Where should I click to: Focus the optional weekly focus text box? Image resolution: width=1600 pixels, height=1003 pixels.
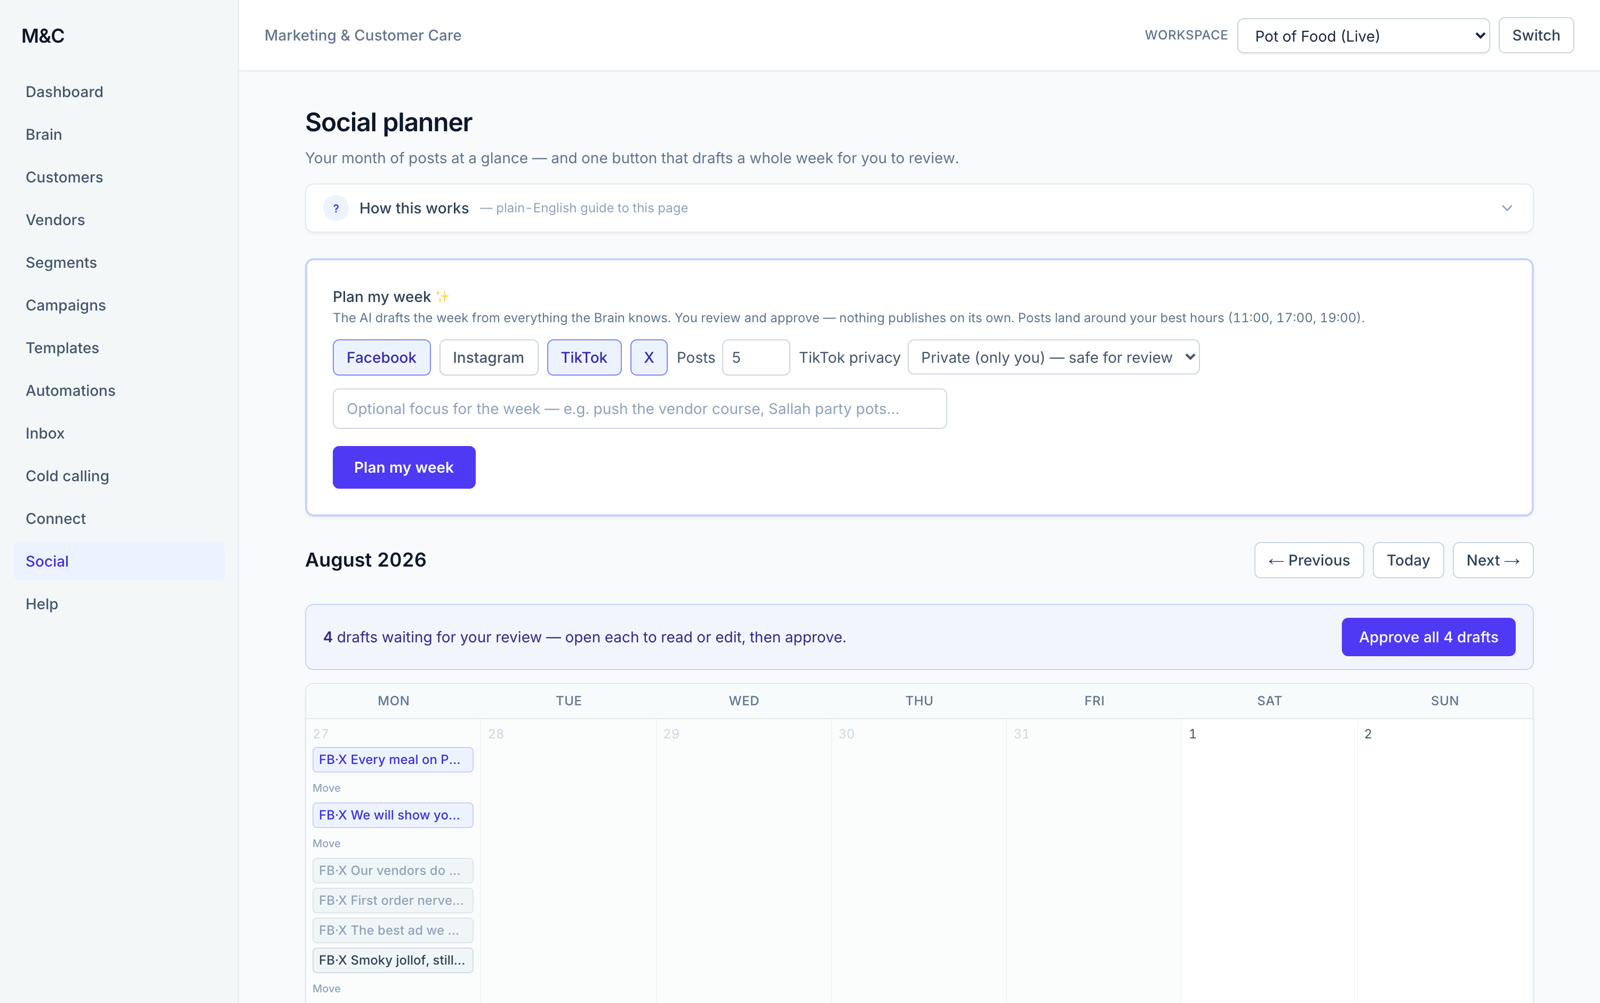point(639,408)
